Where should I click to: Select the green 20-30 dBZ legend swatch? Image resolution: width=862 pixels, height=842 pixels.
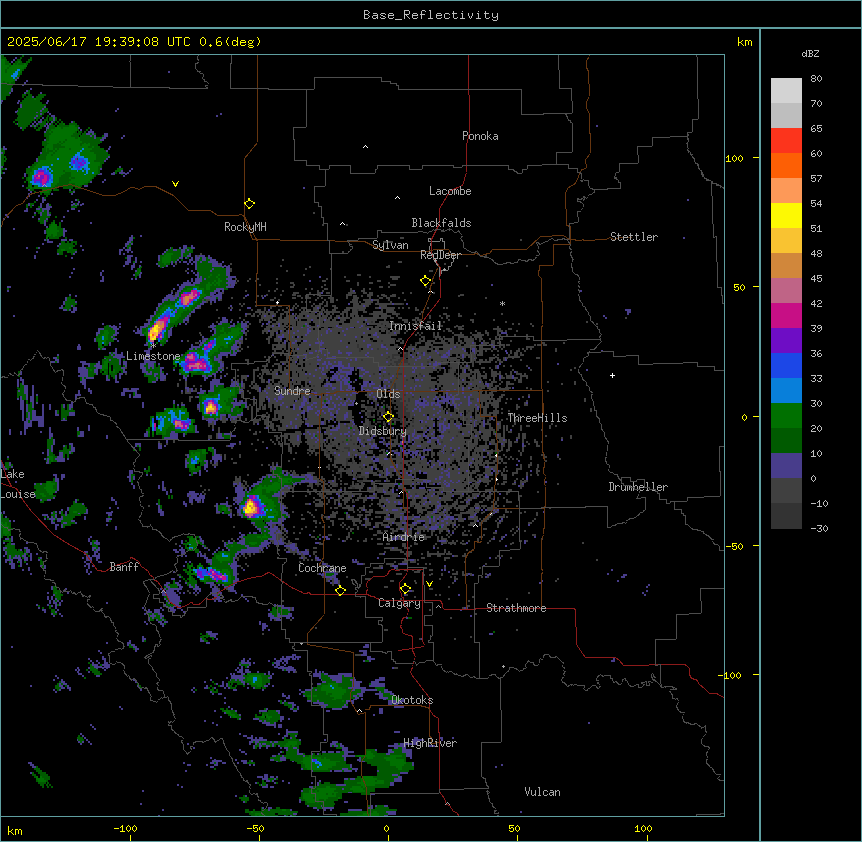tap(786, 416)
